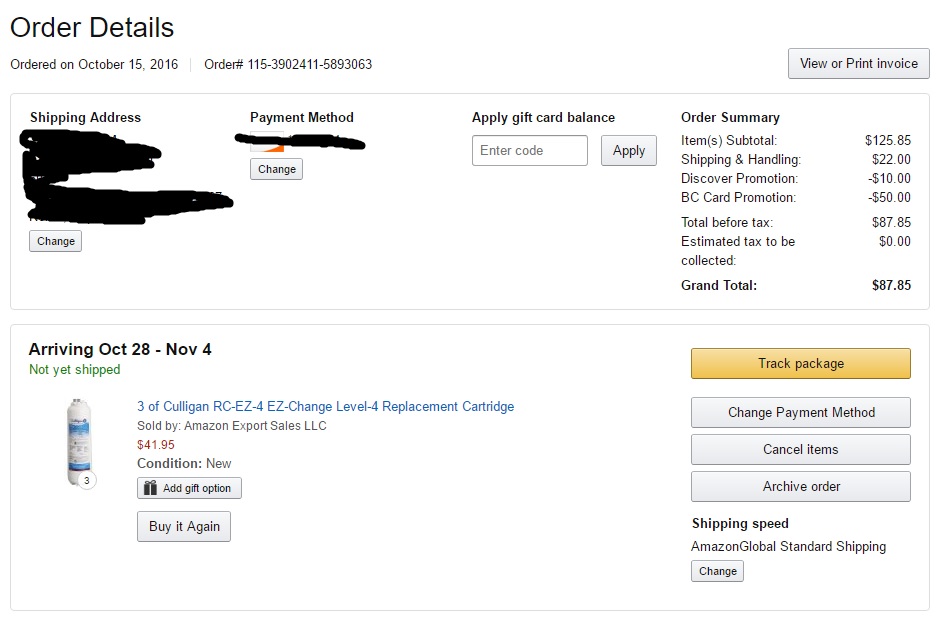Click the Add gift option button
Screen dimensions: 939x623
click(189, 488)
